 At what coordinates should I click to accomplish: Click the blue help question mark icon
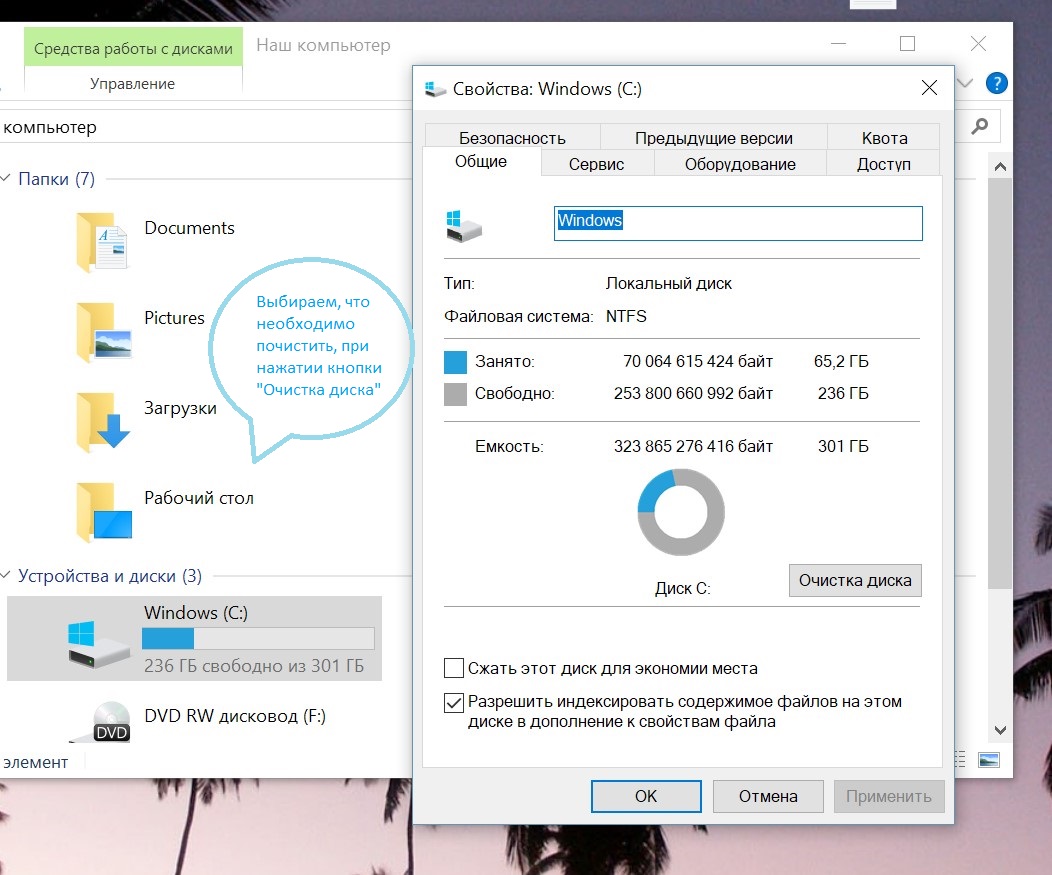coord(996,83)
